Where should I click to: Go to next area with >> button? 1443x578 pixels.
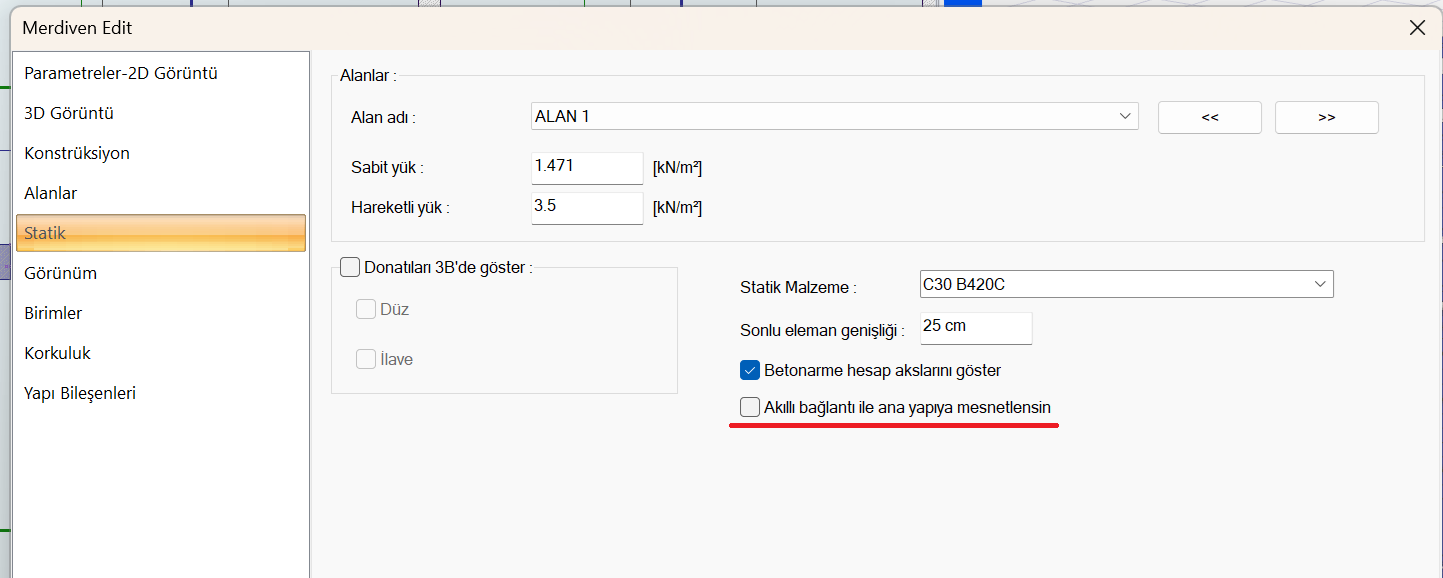pyautogui.click(x=1326, y=117)
